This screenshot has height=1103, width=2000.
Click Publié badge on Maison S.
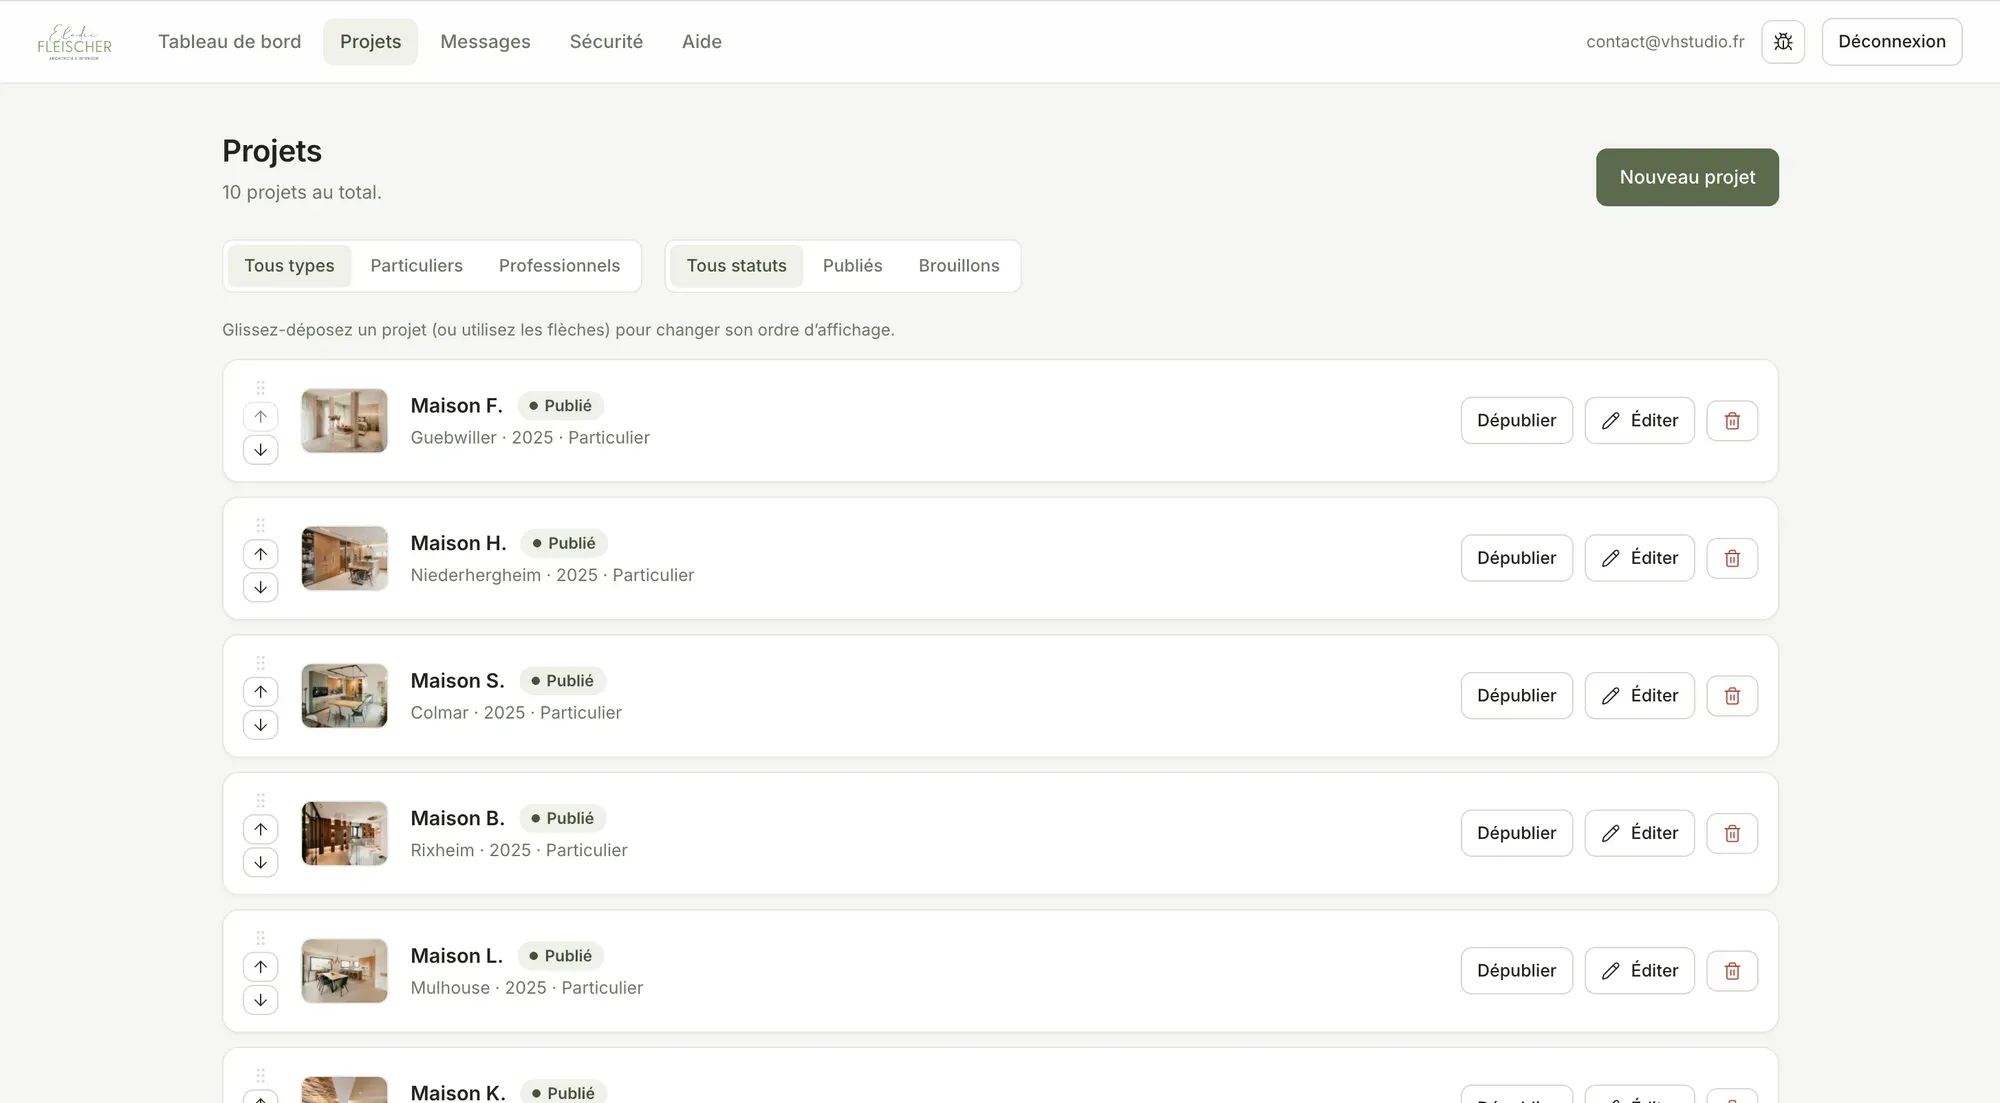562,681
